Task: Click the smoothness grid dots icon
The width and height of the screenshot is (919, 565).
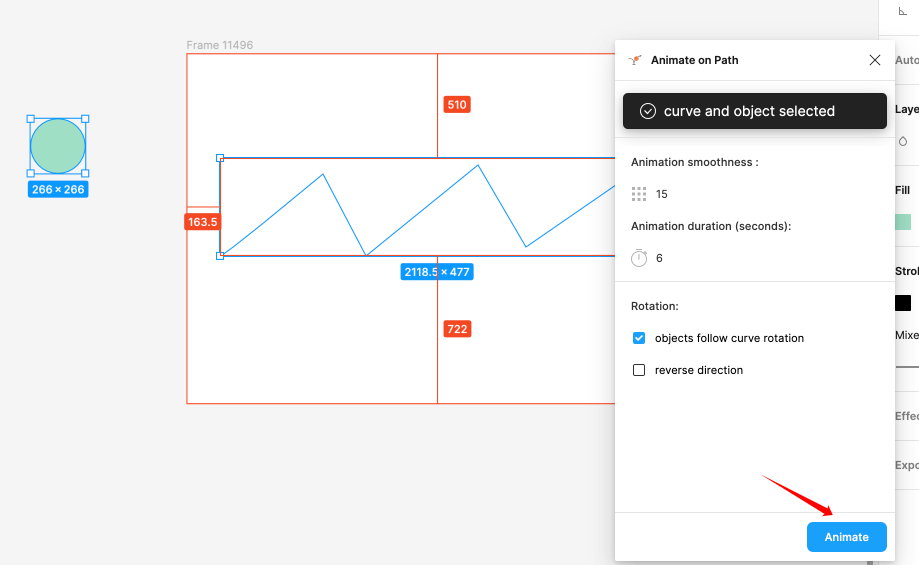Action: 639,194
